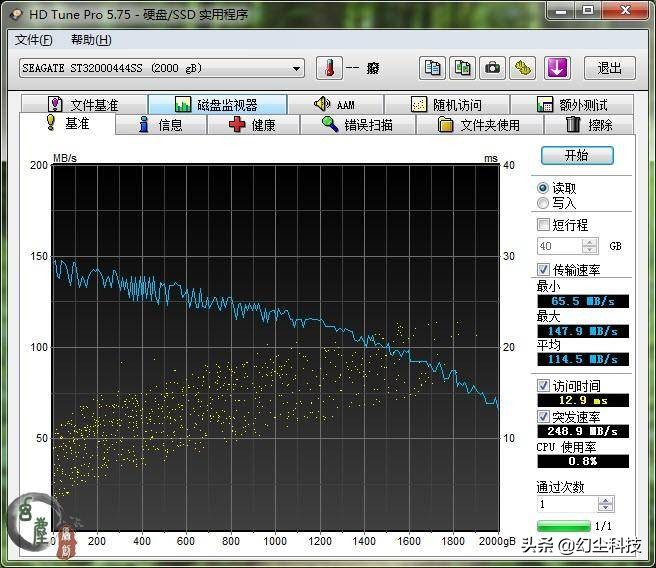This screenshot has width=656, height=568.
Task: Click the copy text to clipboard icon
Action: (x=432, y=68)
